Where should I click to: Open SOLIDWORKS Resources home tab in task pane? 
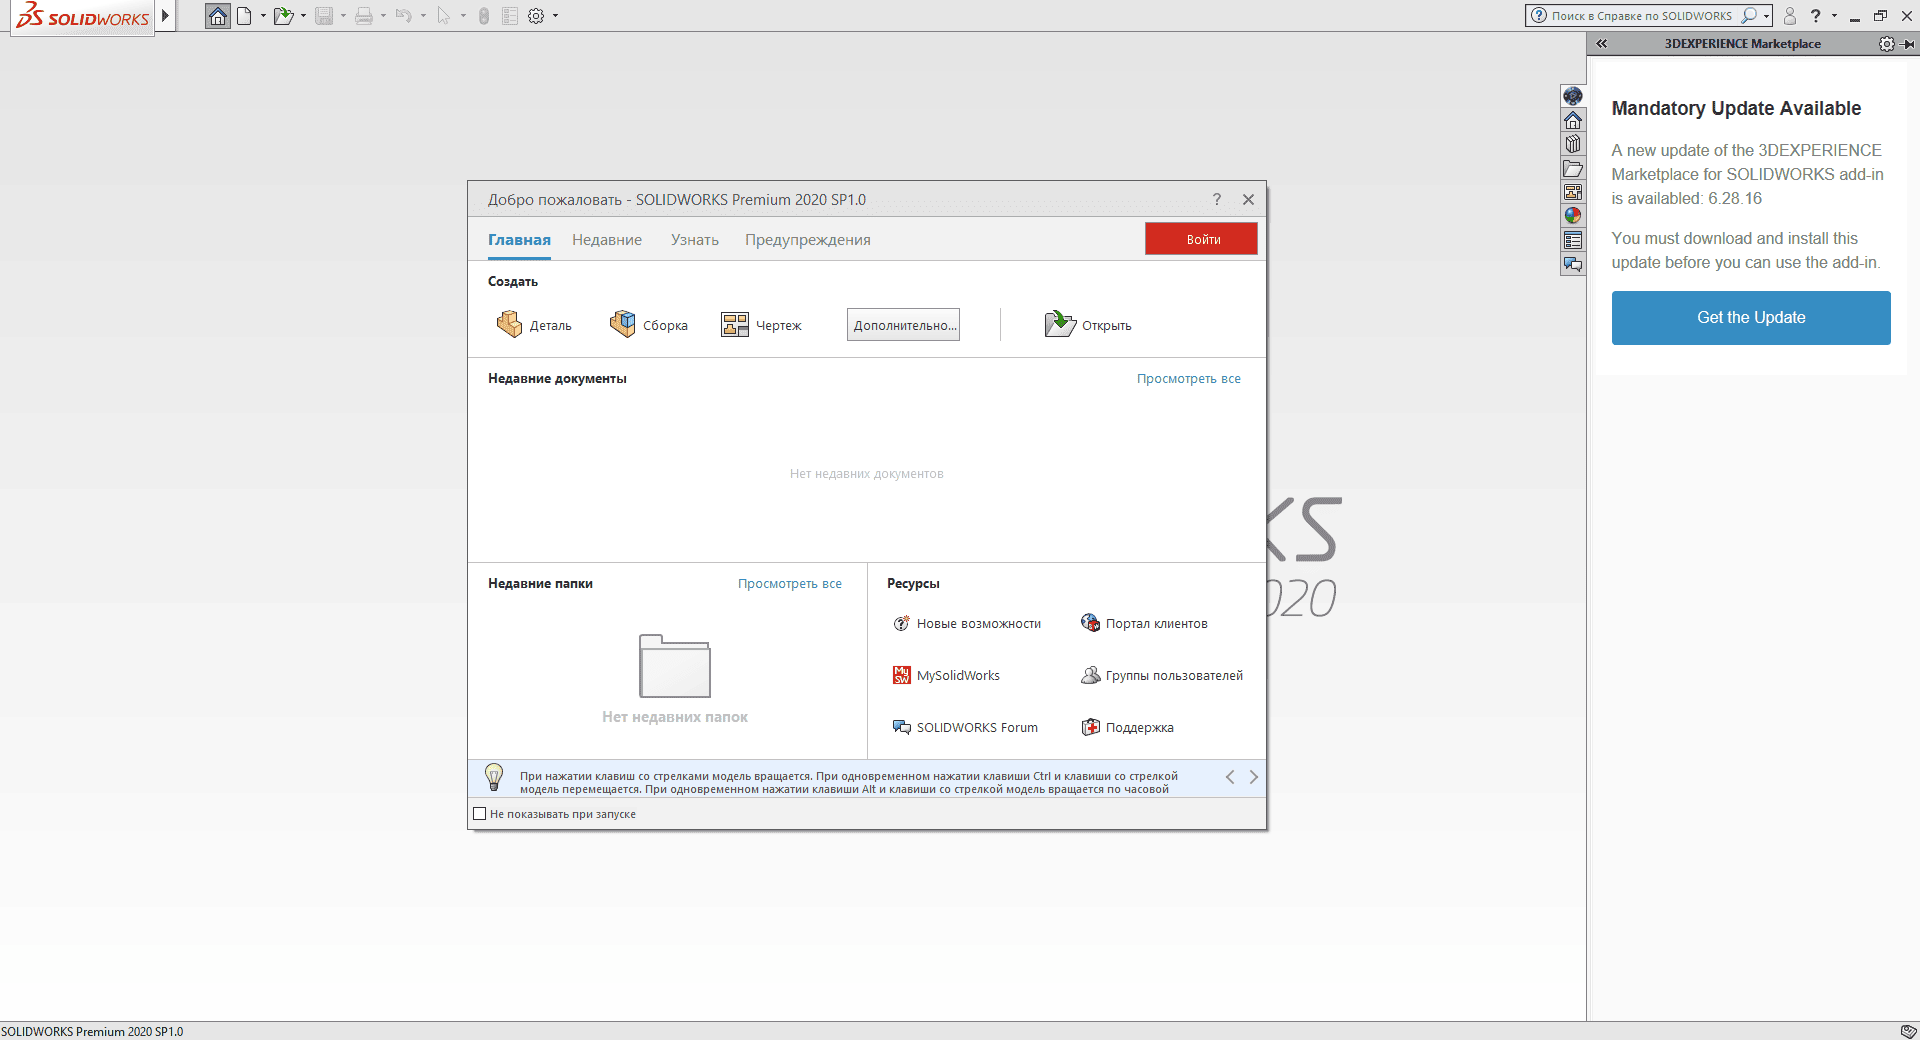coord(1573,120)
